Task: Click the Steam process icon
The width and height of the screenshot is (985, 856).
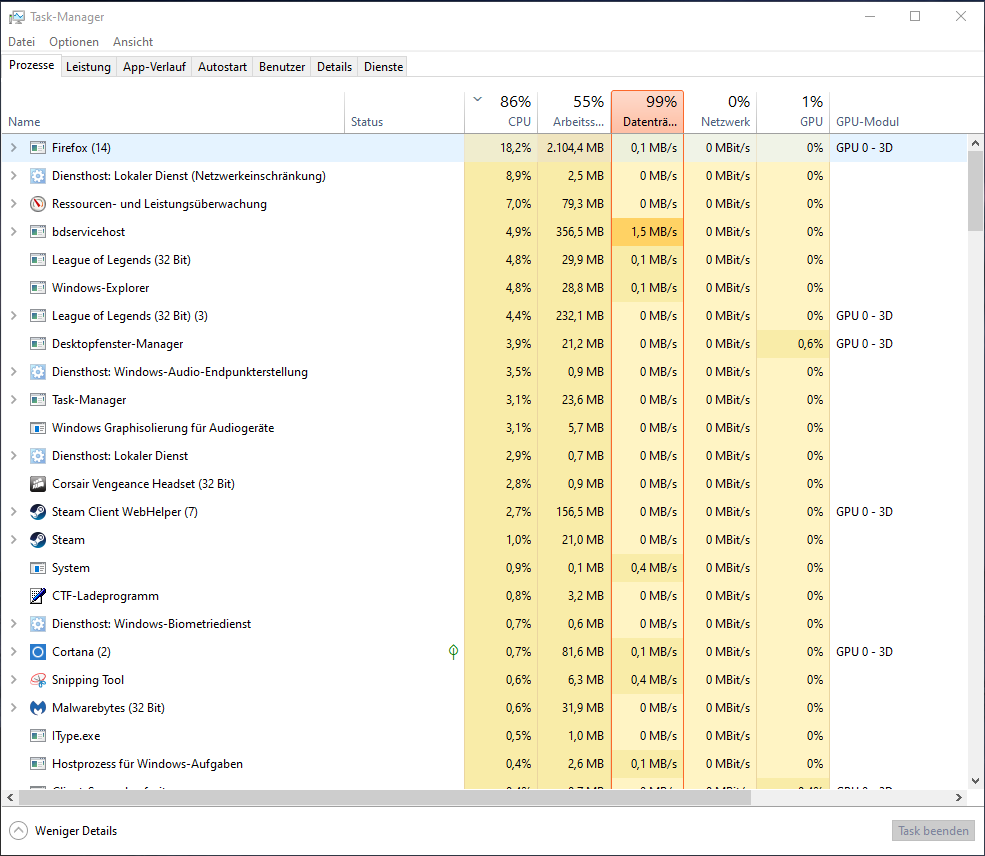Action: (38, 539)
